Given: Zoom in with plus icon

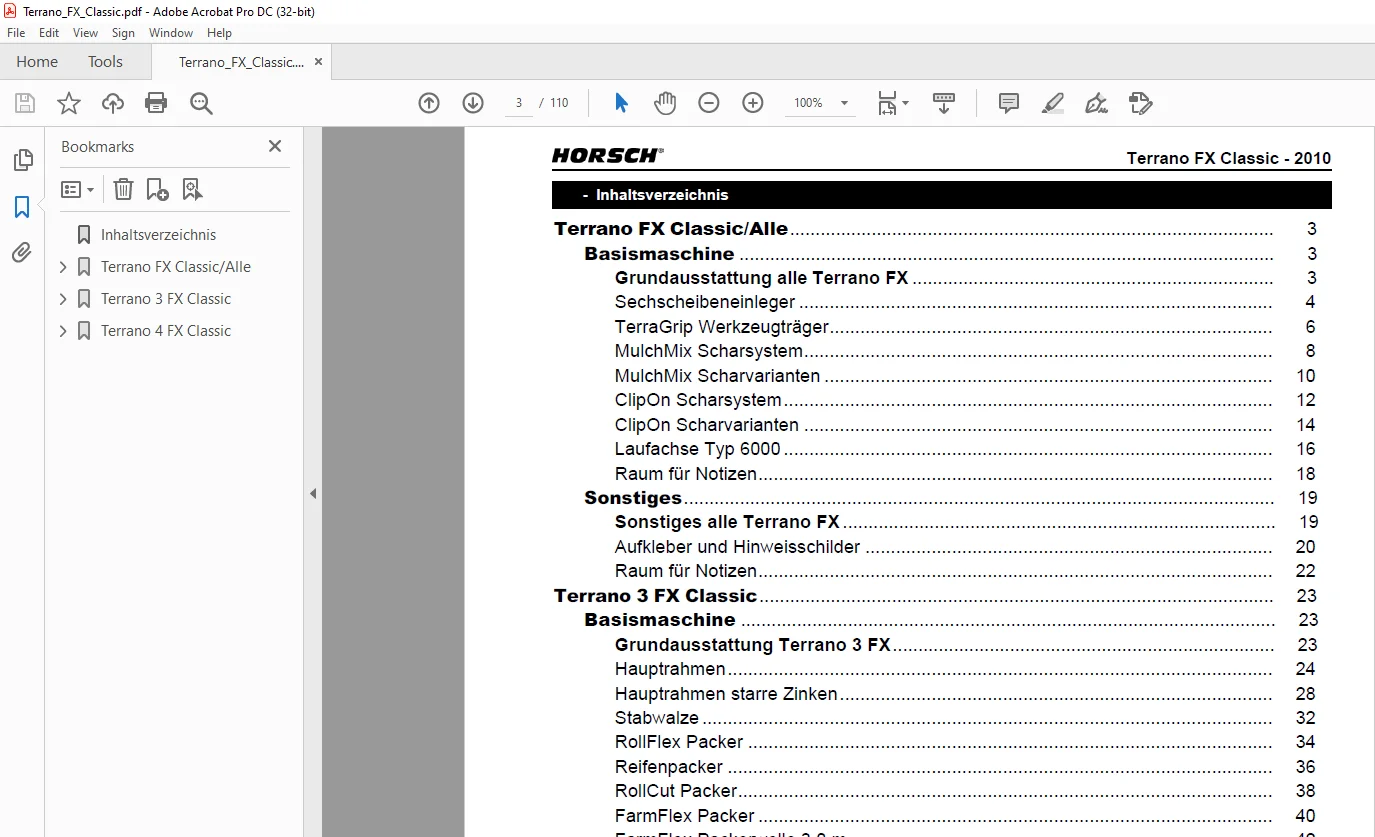Looking at the screenshot, I should [753, 103].
